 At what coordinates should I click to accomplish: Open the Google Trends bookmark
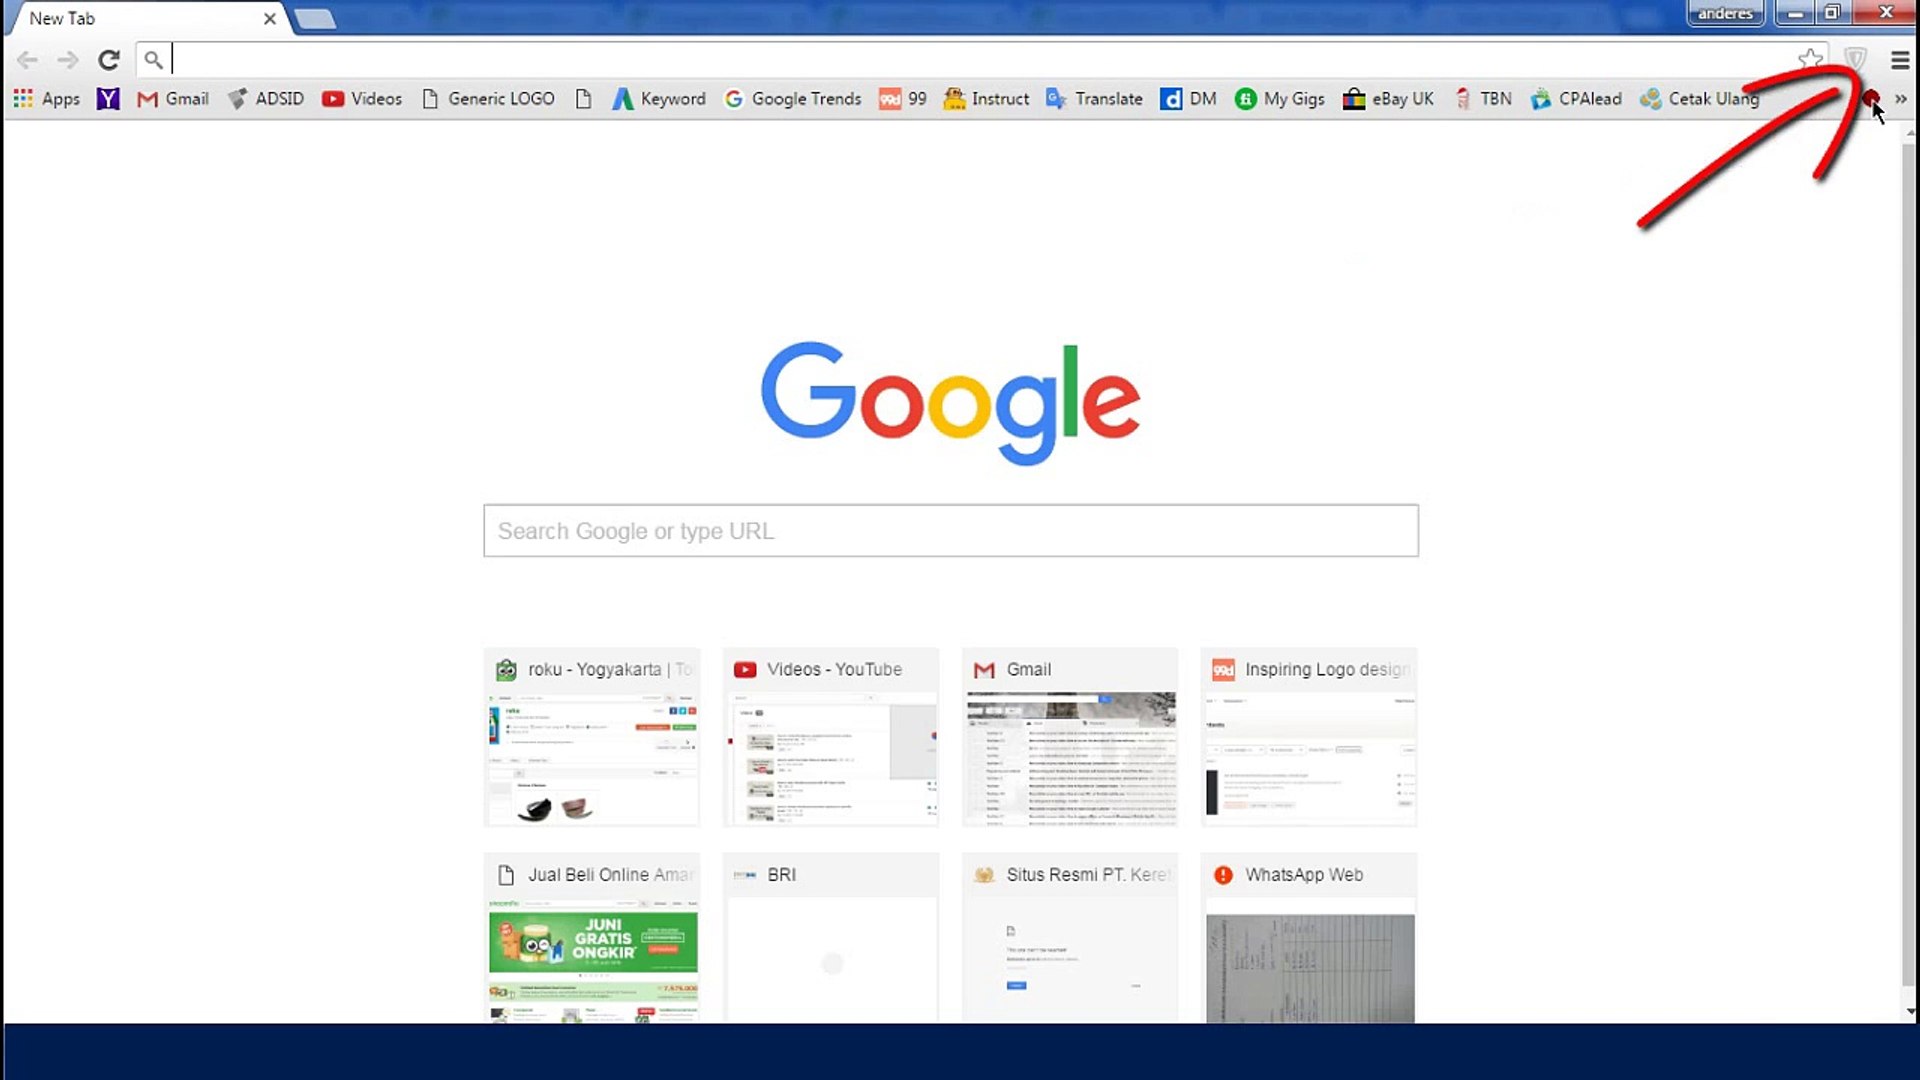coord(792,98)
